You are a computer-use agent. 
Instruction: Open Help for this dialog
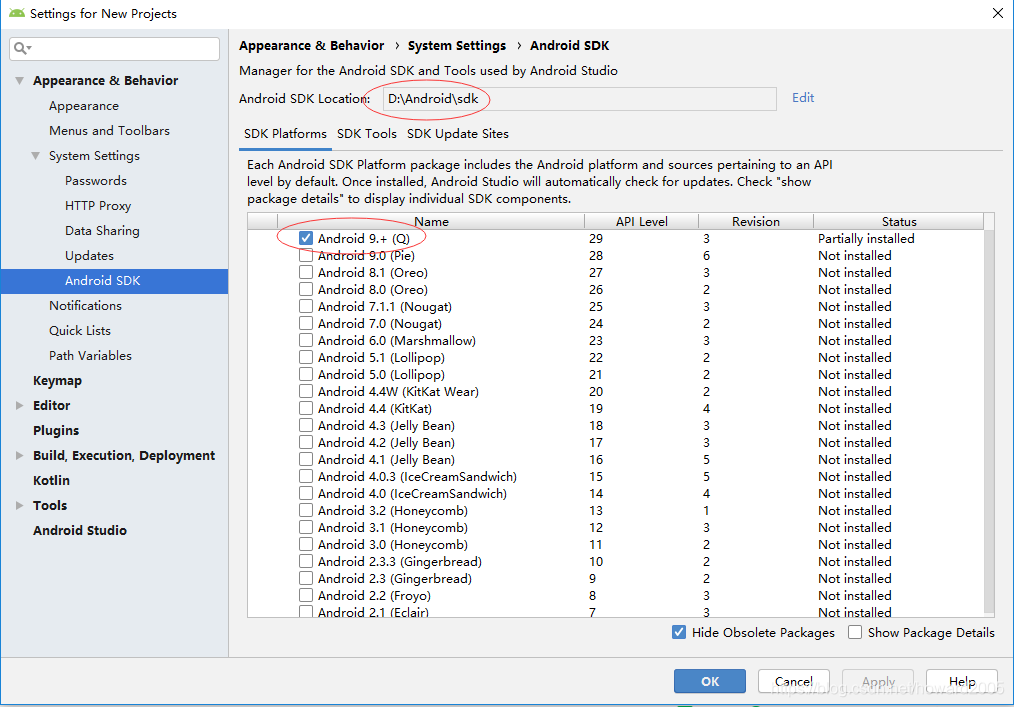coord(962,681)
